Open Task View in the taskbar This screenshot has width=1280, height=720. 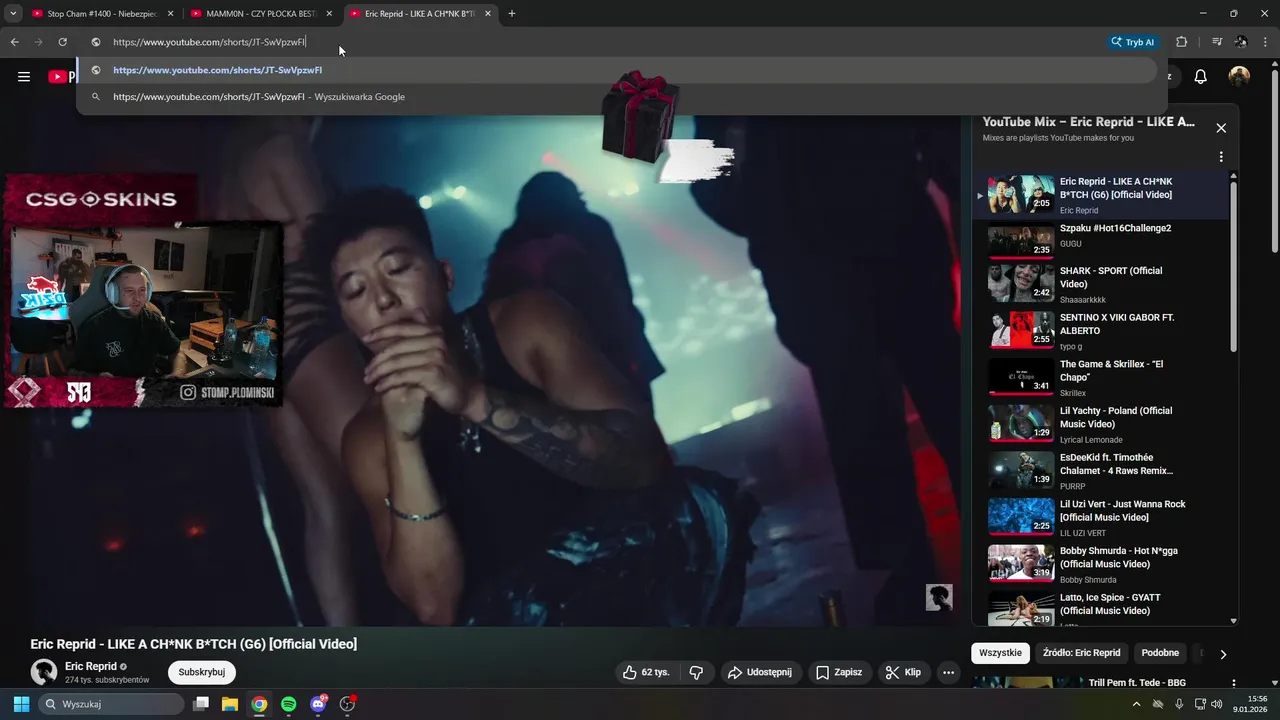click(x=201, y=704)
